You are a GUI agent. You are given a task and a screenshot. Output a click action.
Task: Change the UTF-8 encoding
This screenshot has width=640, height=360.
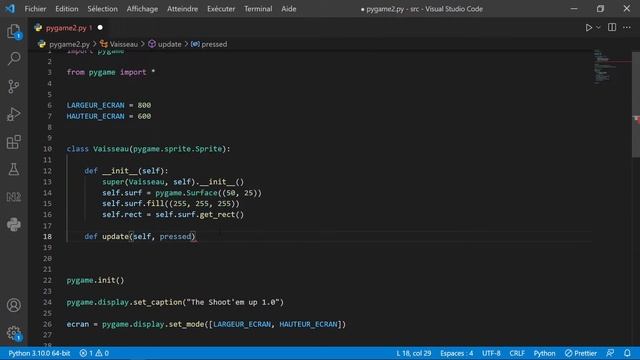(x=491, y=353)
